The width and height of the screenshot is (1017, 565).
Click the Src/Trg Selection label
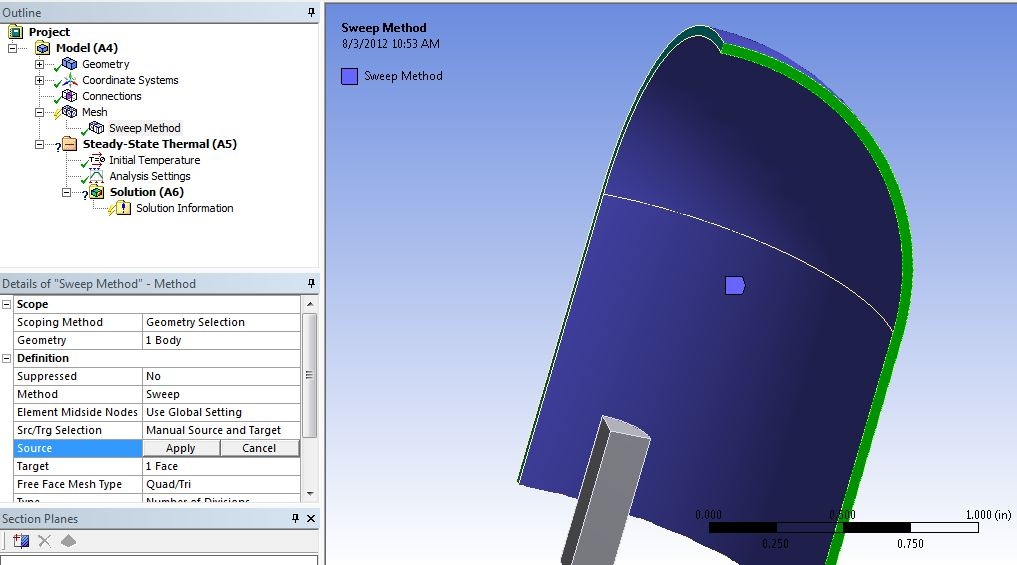pos(59,430)
